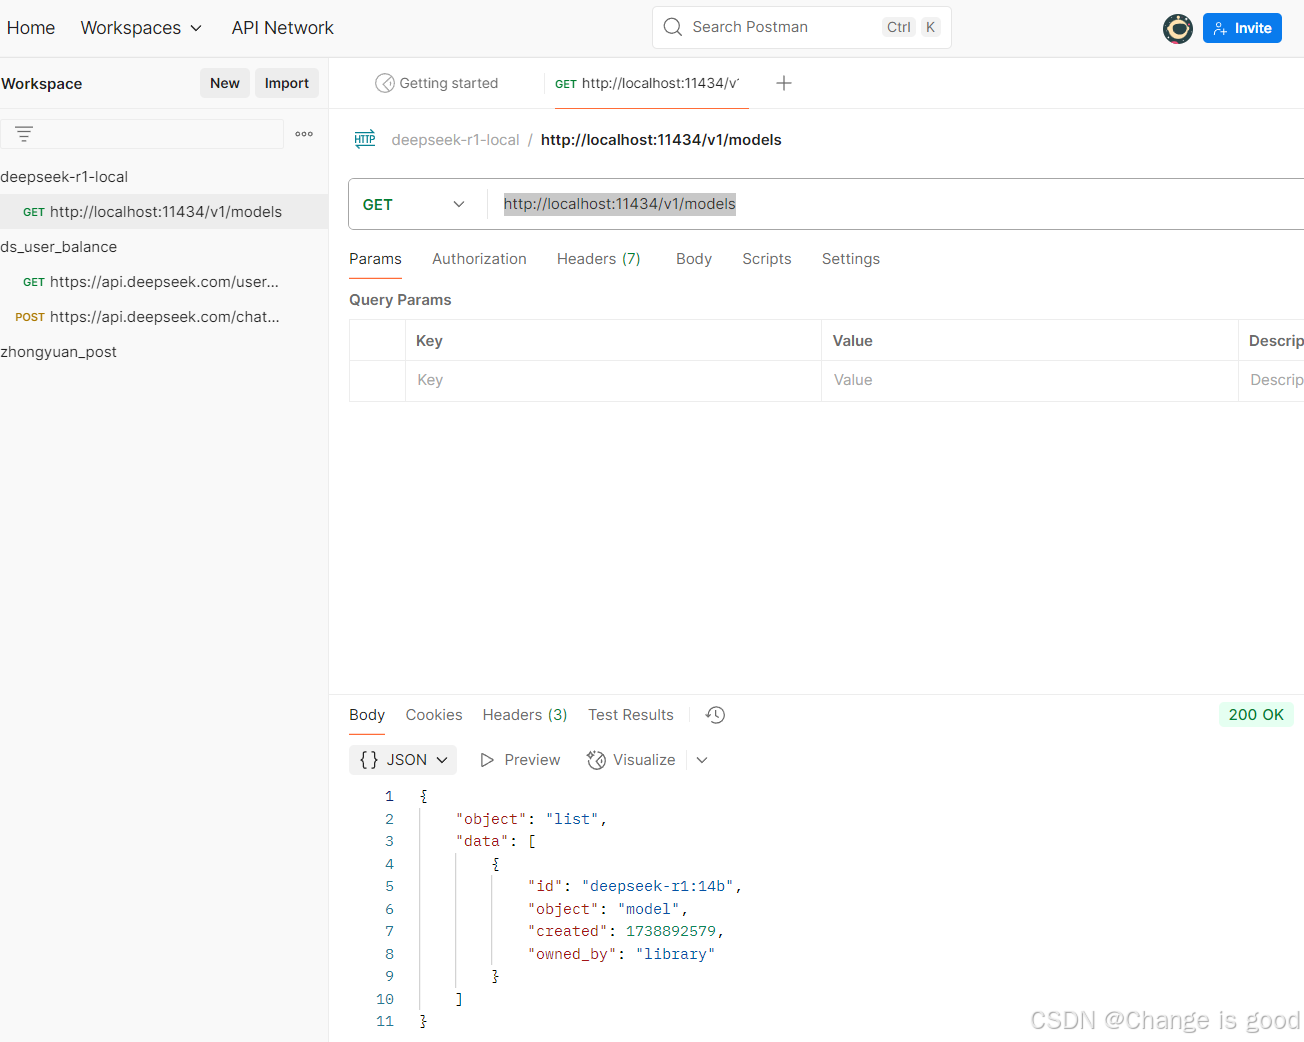Open API Network
This screenshot has height=1042, width=1304.
click(x=283, y=28)
